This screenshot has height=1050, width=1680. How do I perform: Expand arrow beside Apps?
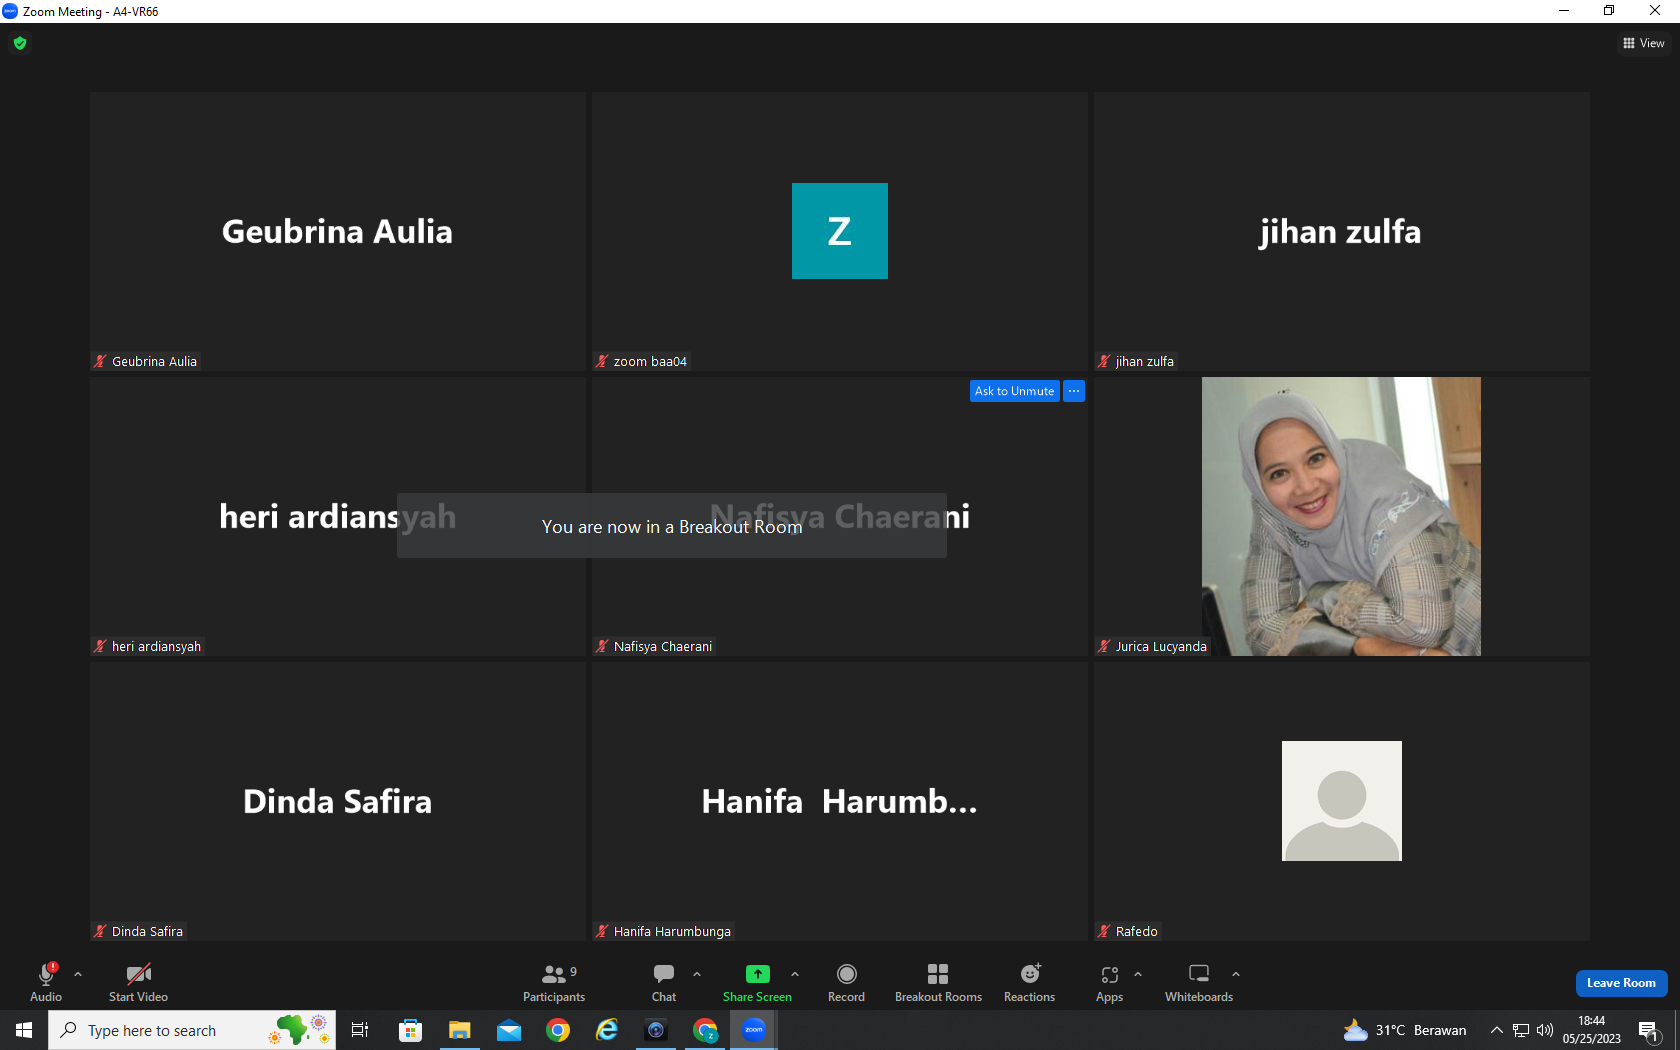pyautogui.click(x=1138, y=974)
